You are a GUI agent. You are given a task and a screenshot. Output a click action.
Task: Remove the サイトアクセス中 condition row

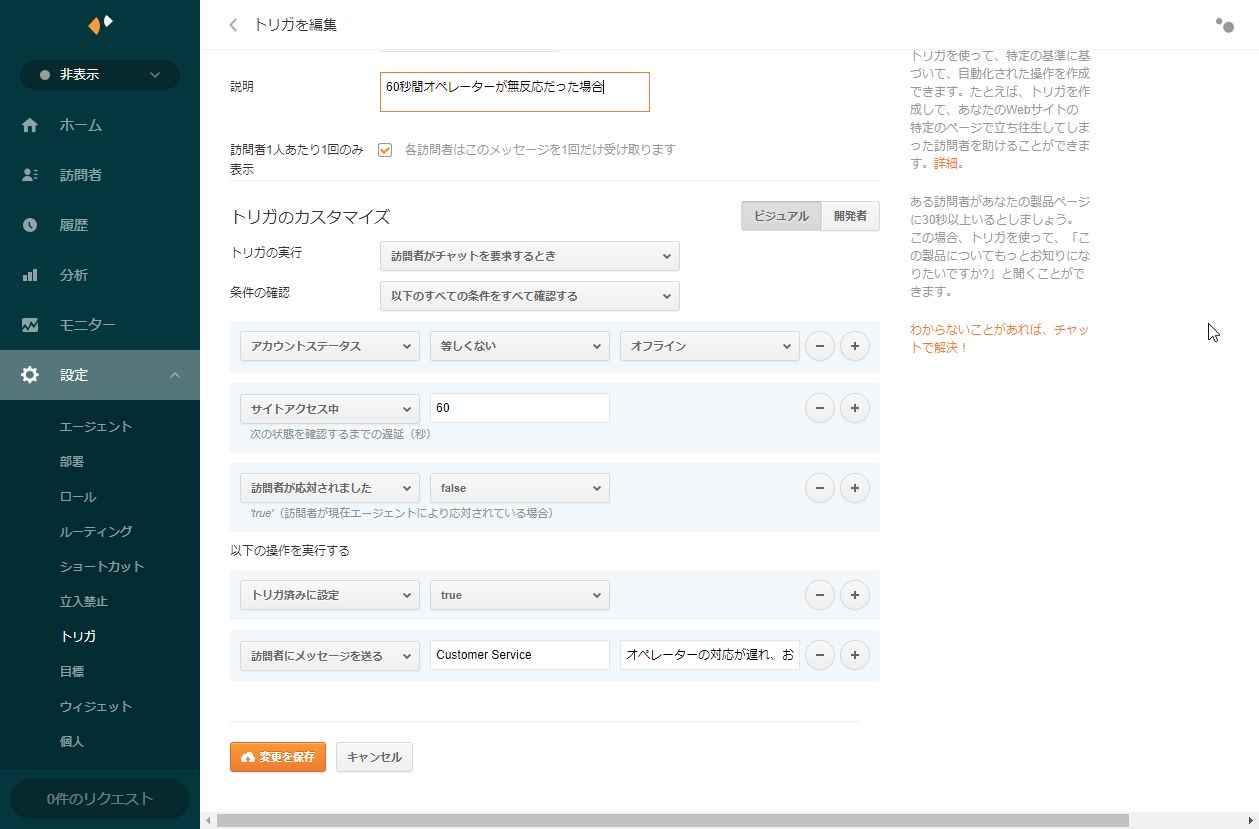pos(820,408)
